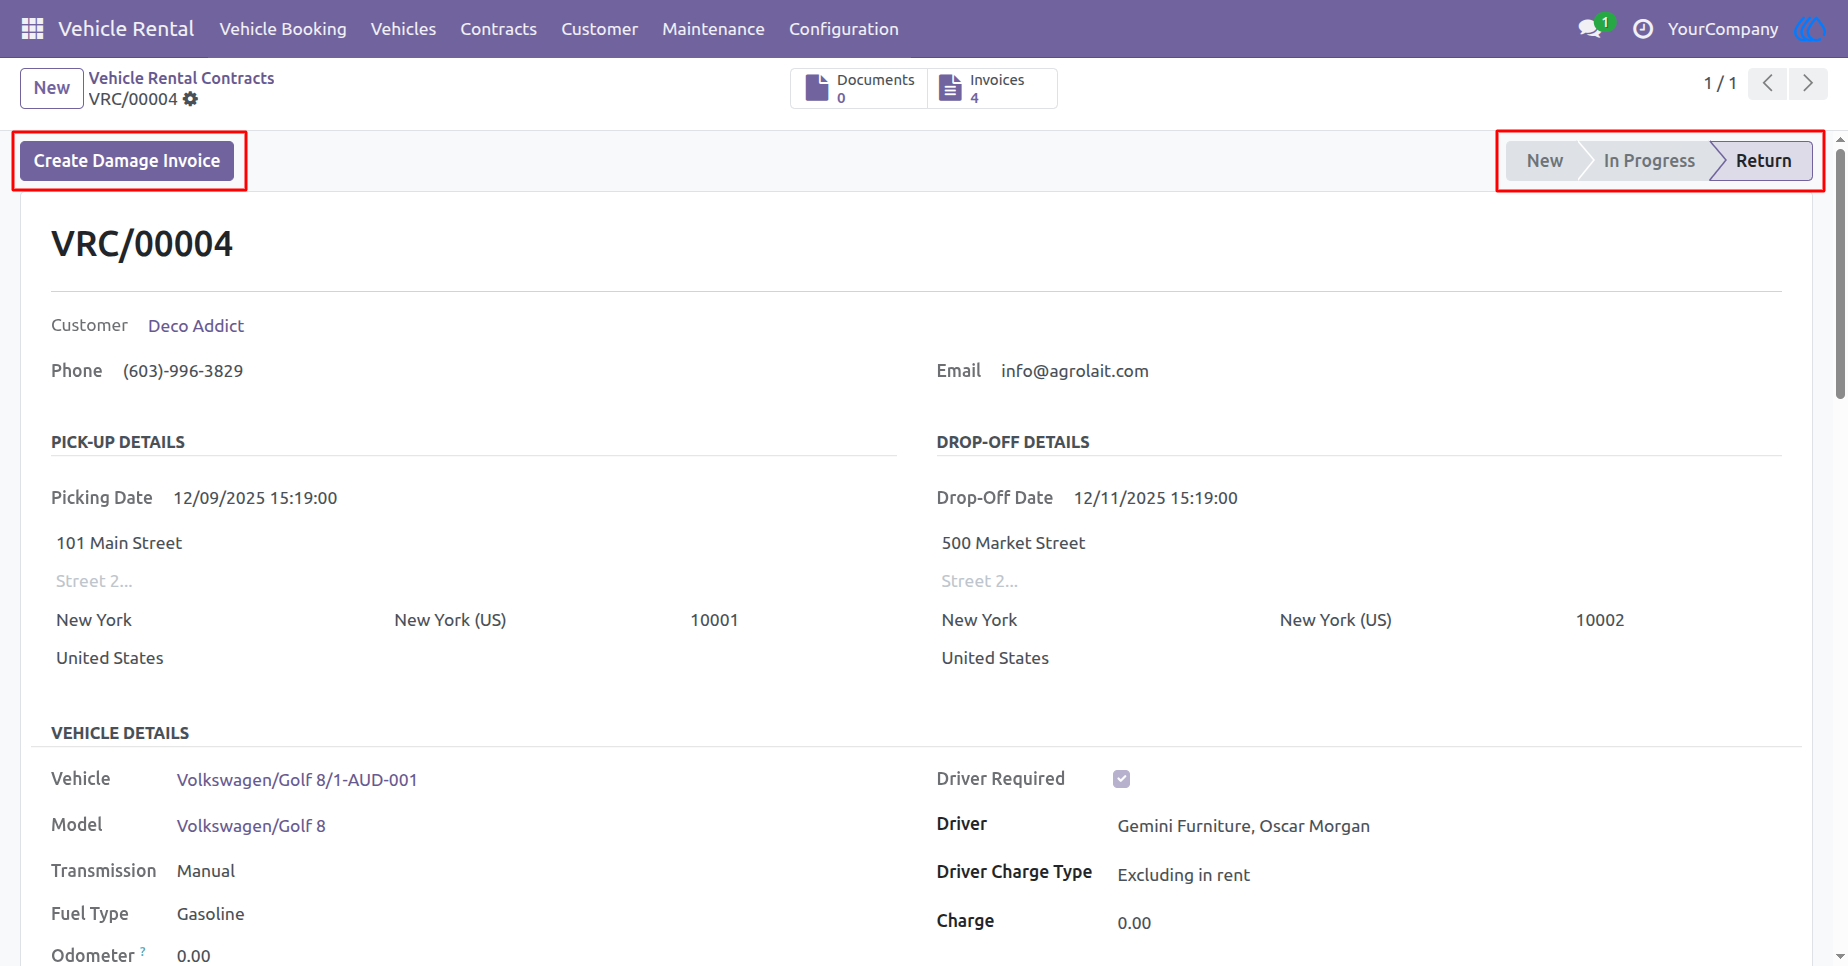Open the Vehicle Booking menu
The height and width of the screenshot is (966, 1848).
(x=283, y=29)
